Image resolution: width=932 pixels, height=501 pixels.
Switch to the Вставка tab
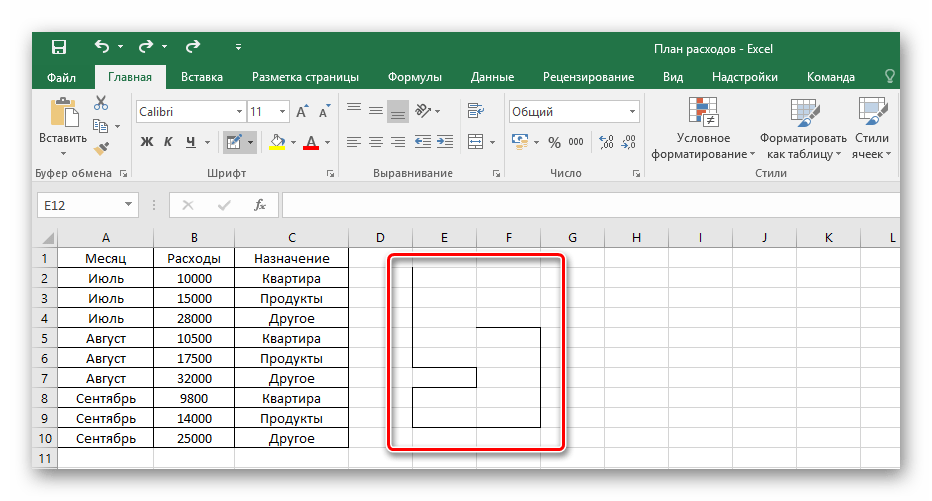pyautogui.click(x=202, y=77)
